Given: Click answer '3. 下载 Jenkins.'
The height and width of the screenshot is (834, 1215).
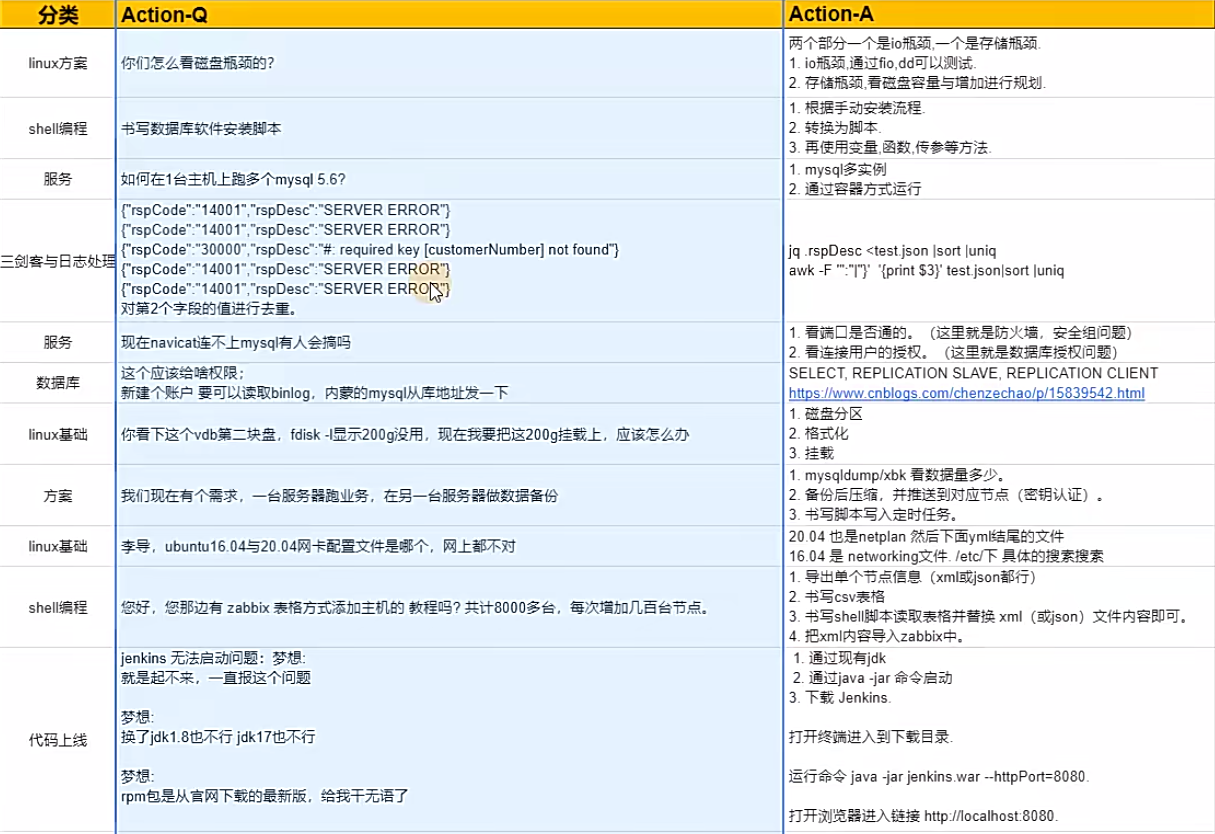Looking at the screenshot, I should point(841,697).
